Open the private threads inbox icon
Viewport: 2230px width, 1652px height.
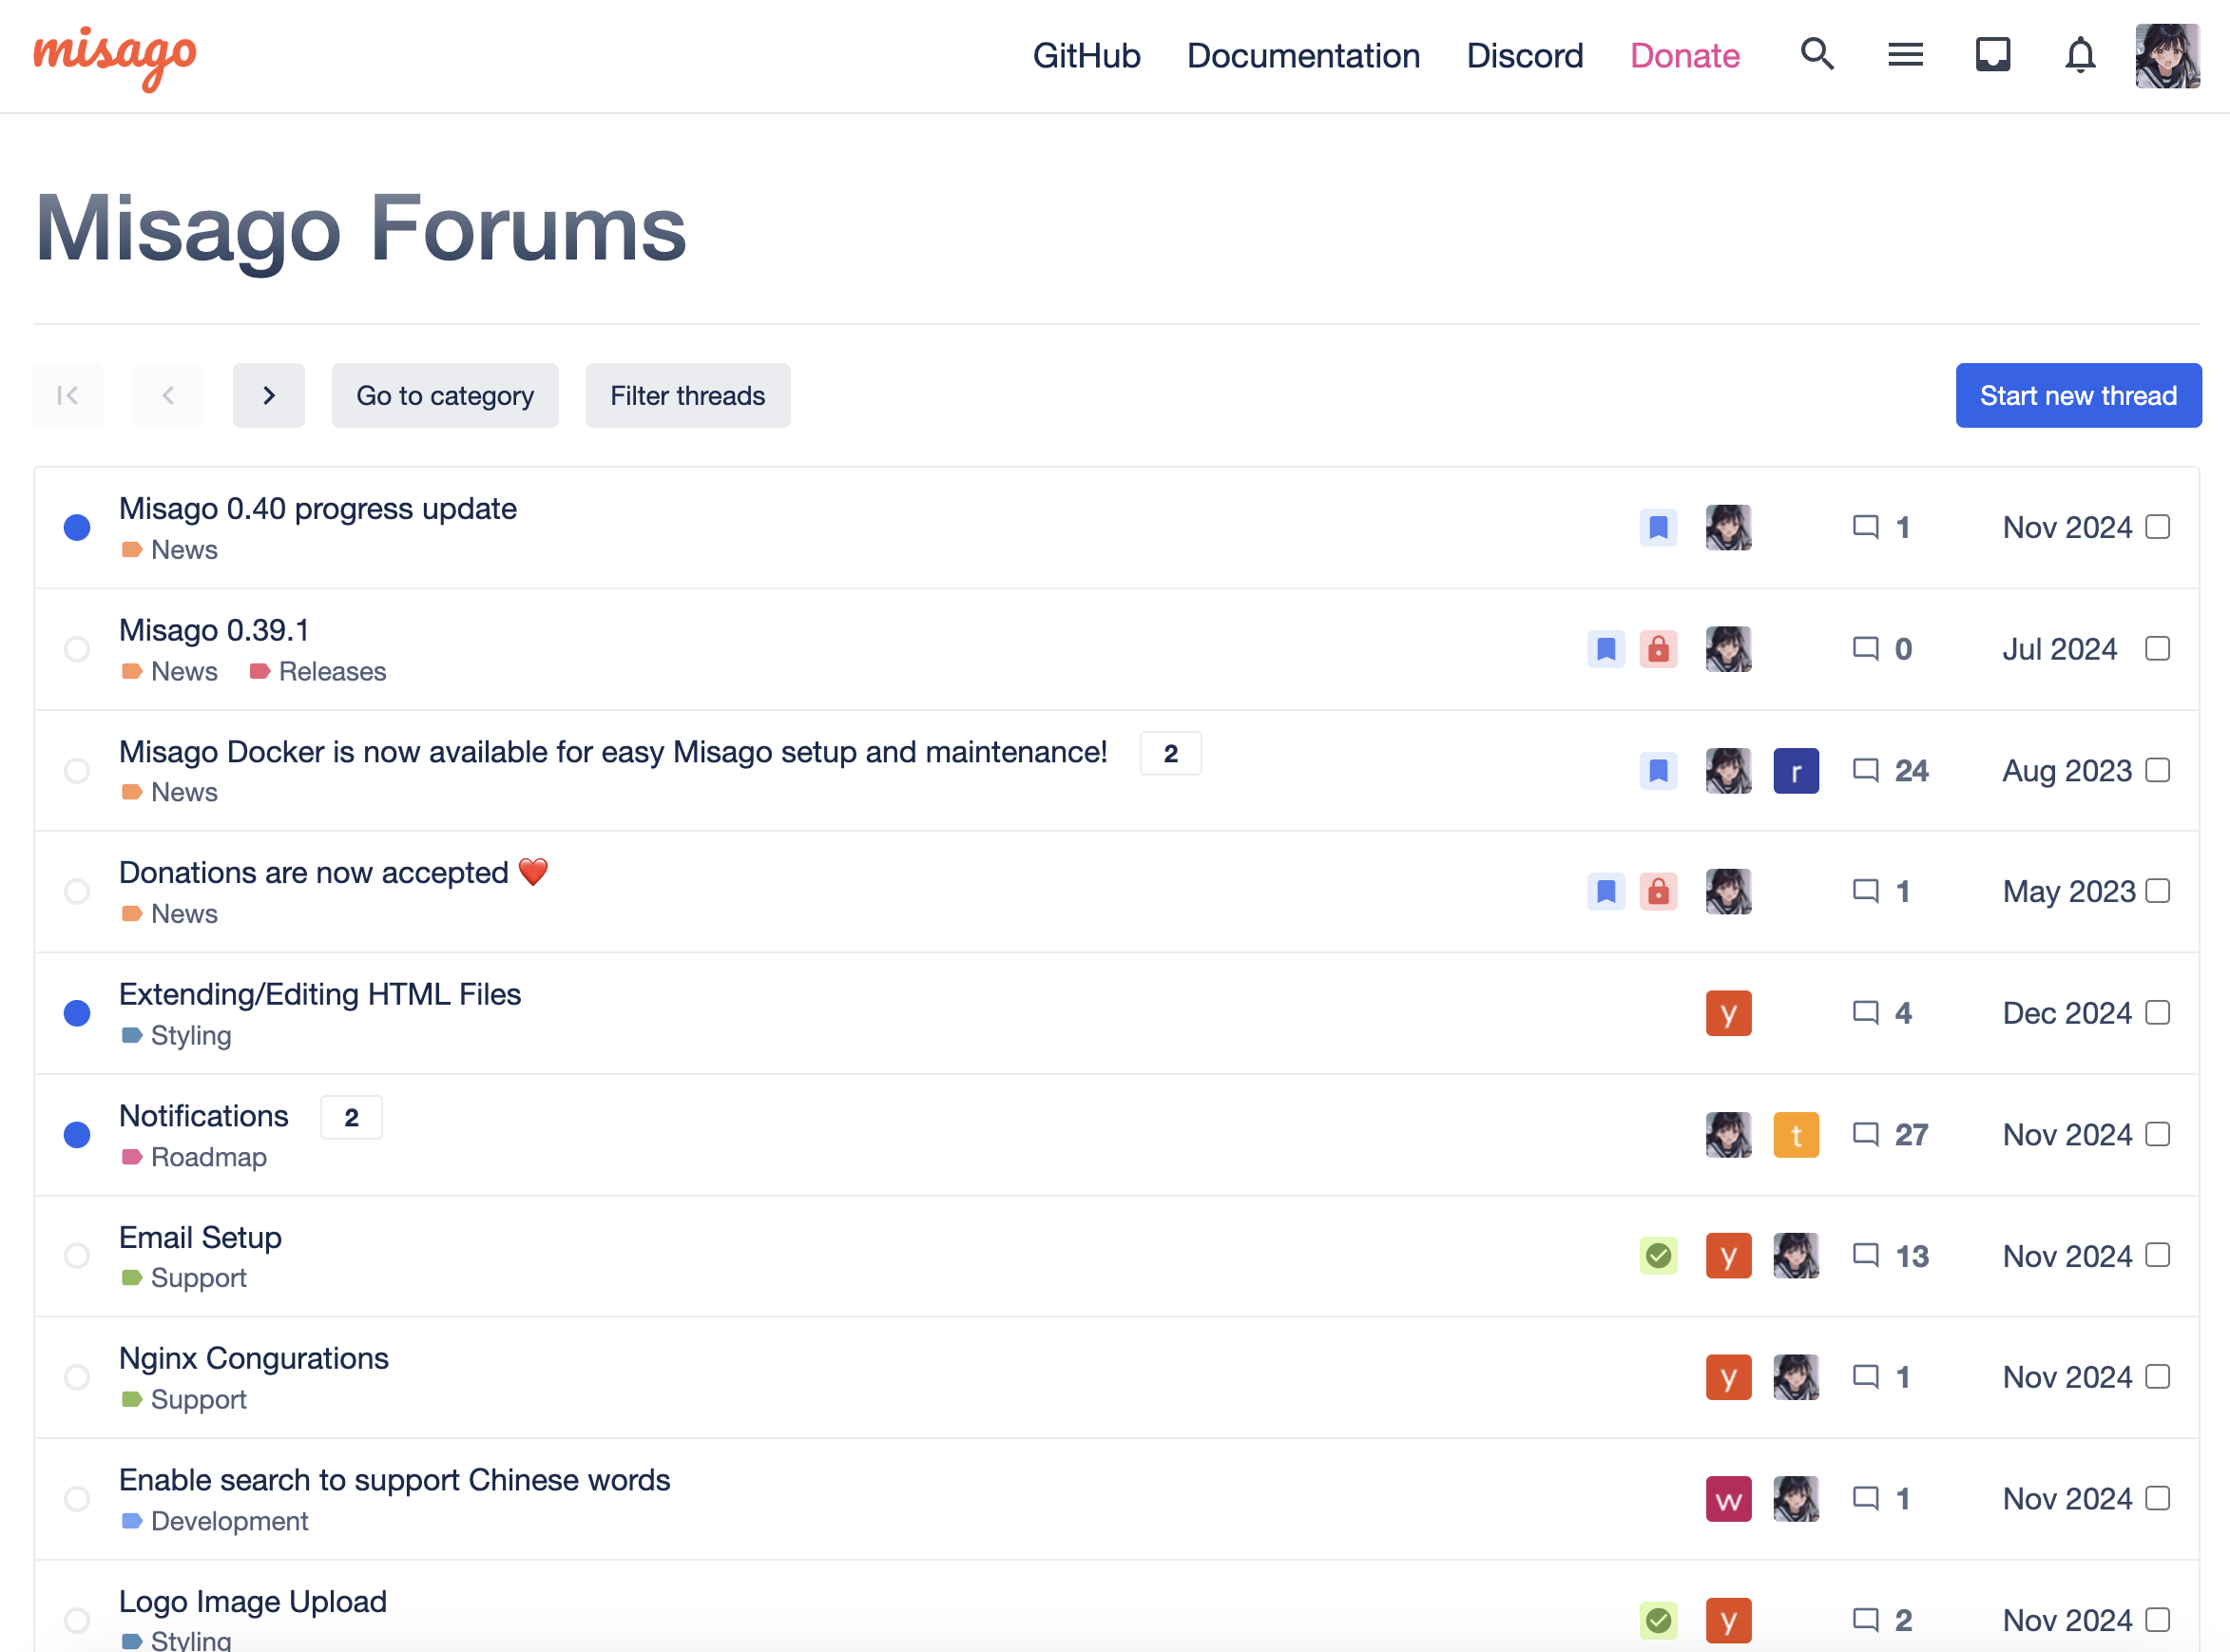(1992, 55)
